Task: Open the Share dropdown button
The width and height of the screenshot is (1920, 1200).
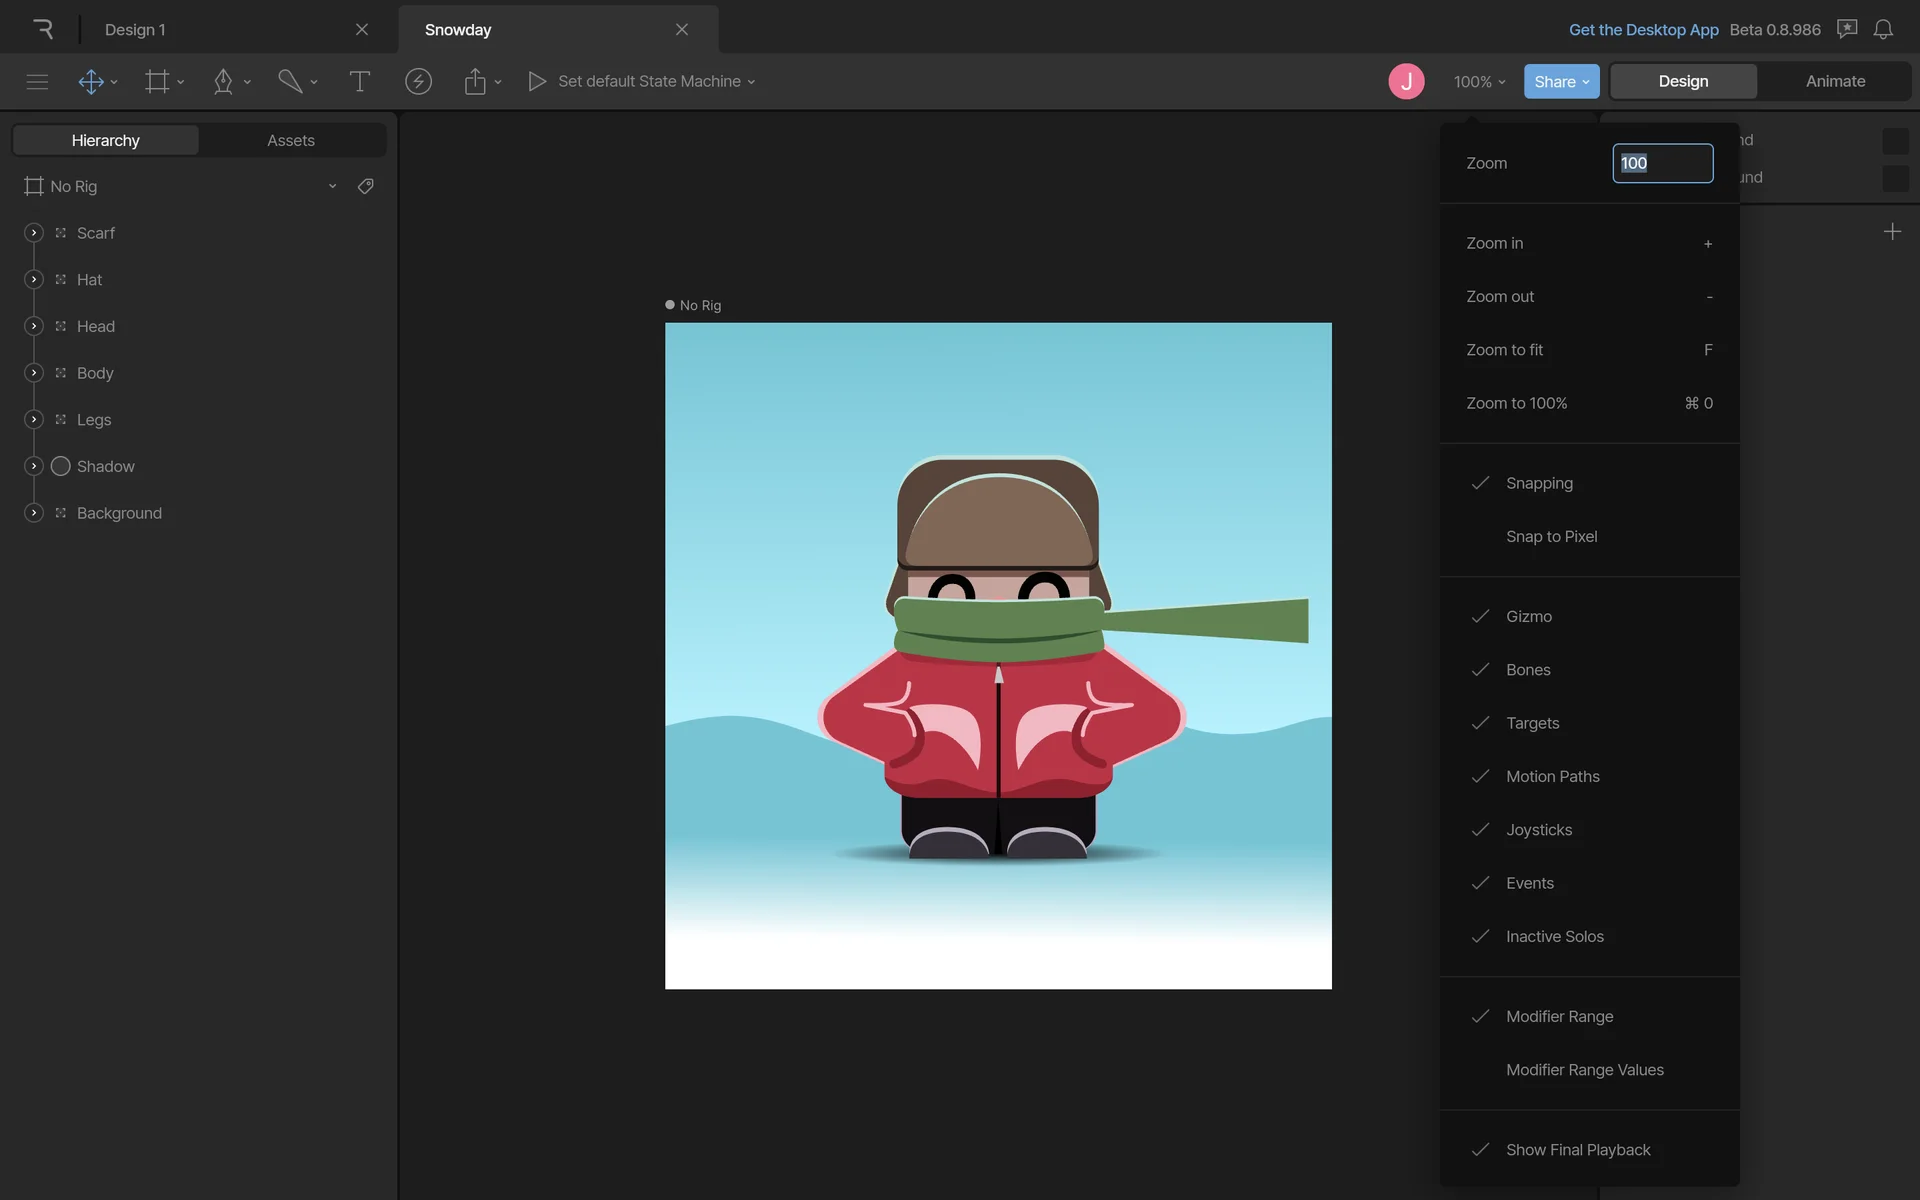Action: click(1561, 82)
